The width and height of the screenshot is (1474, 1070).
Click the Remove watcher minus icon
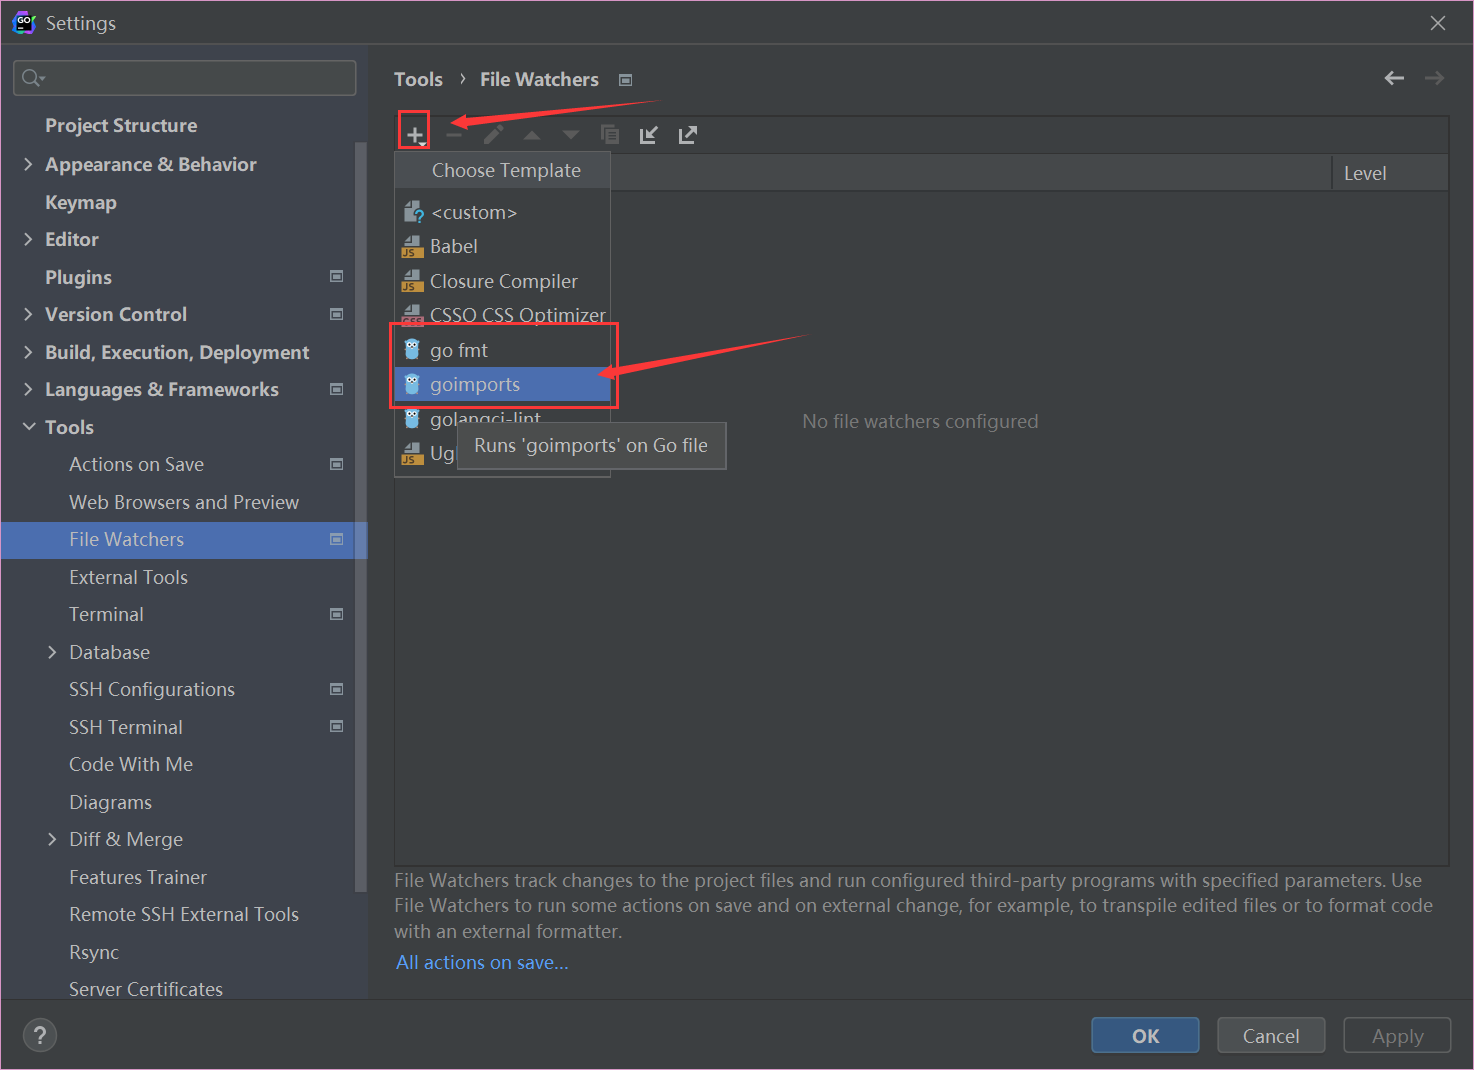click(x=454, y=134)
